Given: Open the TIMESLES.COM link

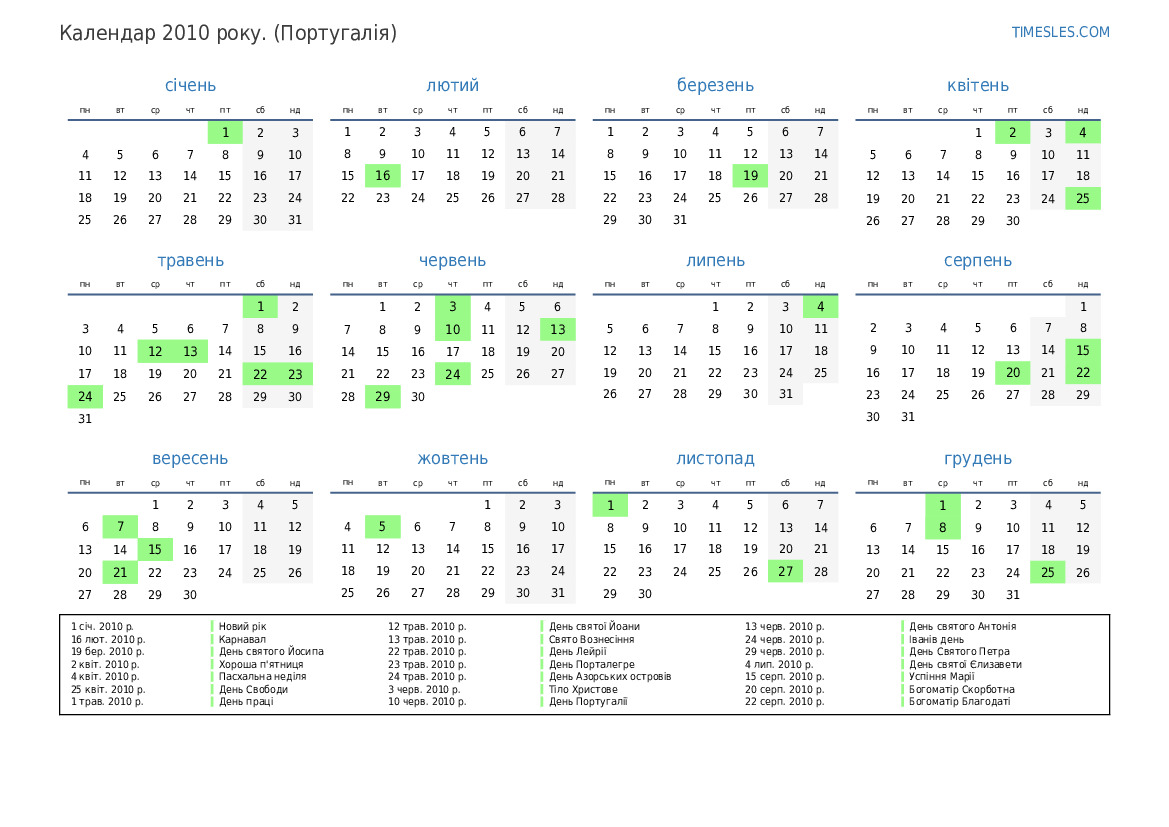Looking at the screenshot, I should click(x=1060, y=32).
